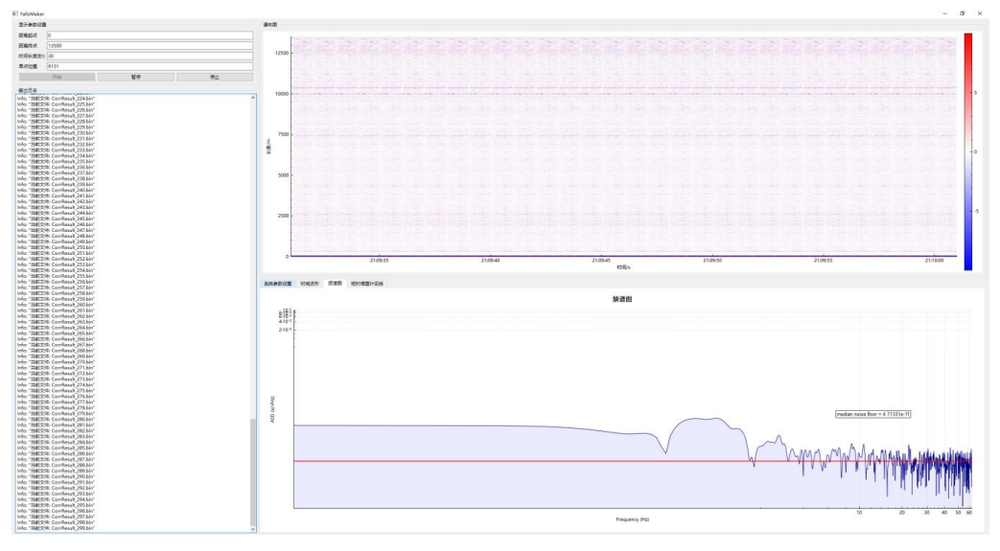The height and width of the screenshot is (551, 1000).
Task: Click the 距离起点 field containing 0
Action: coord(149,35)
